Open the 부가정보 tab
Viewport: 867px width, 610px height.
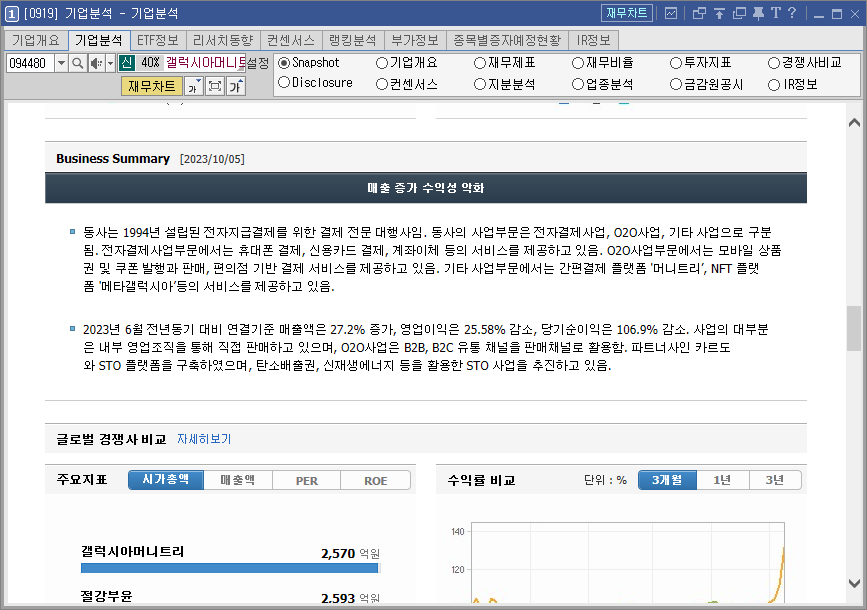point(415,40)
